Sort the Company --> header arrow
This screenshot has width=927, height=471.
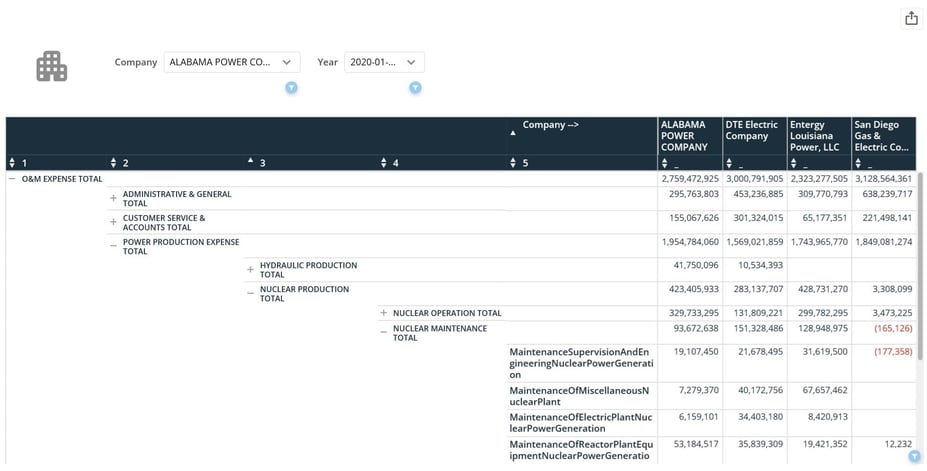(x=513, y=133)
